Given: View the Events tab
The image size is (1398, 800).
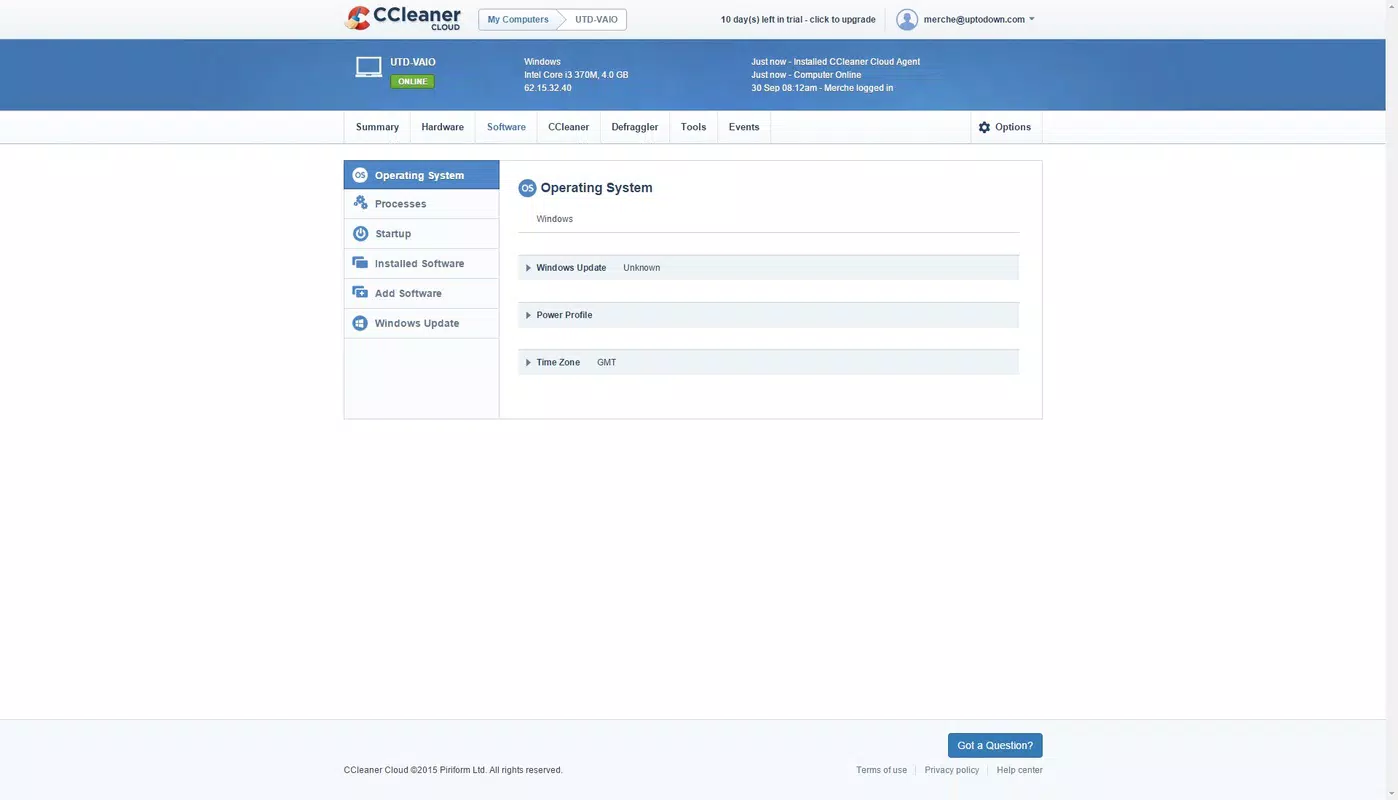Looking at the screenshot, I should (744, 127).
